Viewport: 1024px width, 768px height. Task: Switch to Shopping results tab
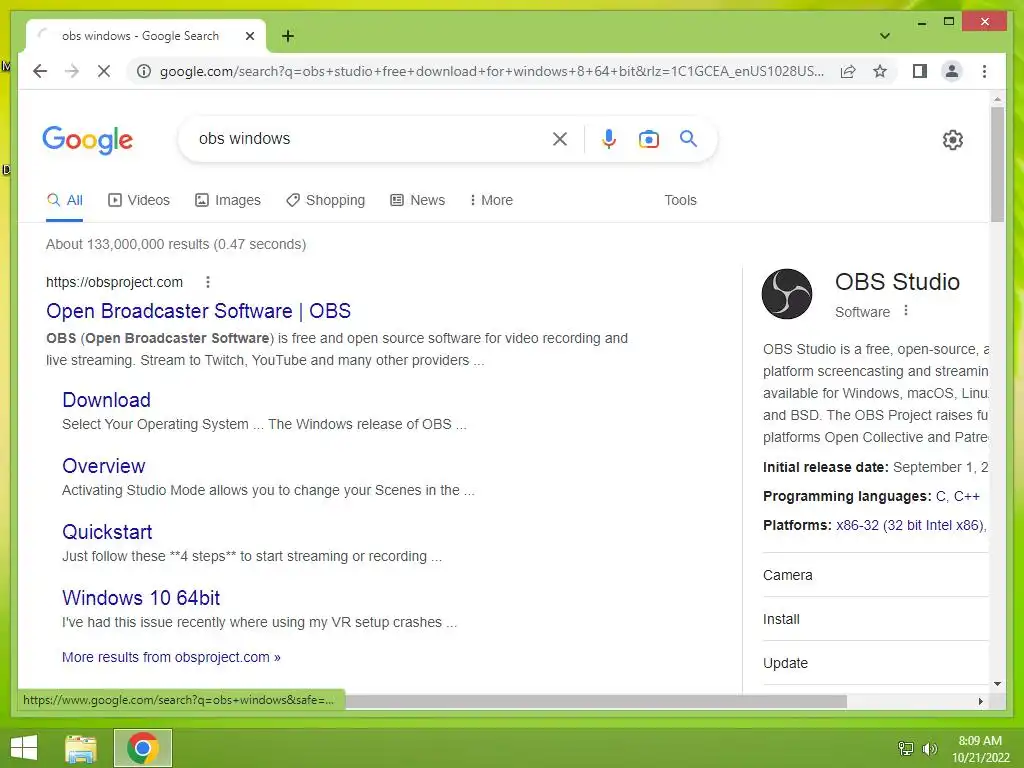point(325,200)
